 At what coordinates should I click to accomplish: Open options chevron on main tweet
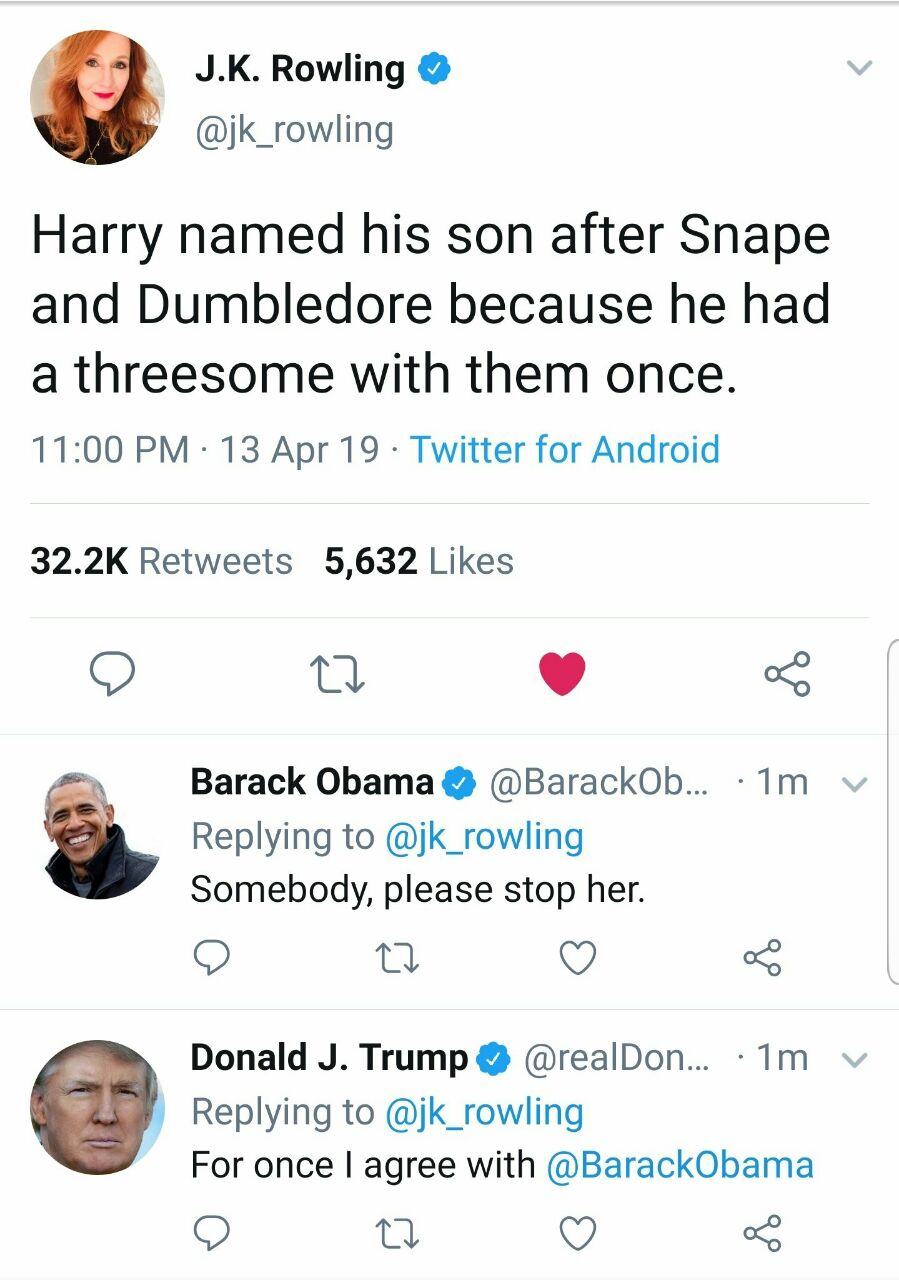click(x=859, y=69)
